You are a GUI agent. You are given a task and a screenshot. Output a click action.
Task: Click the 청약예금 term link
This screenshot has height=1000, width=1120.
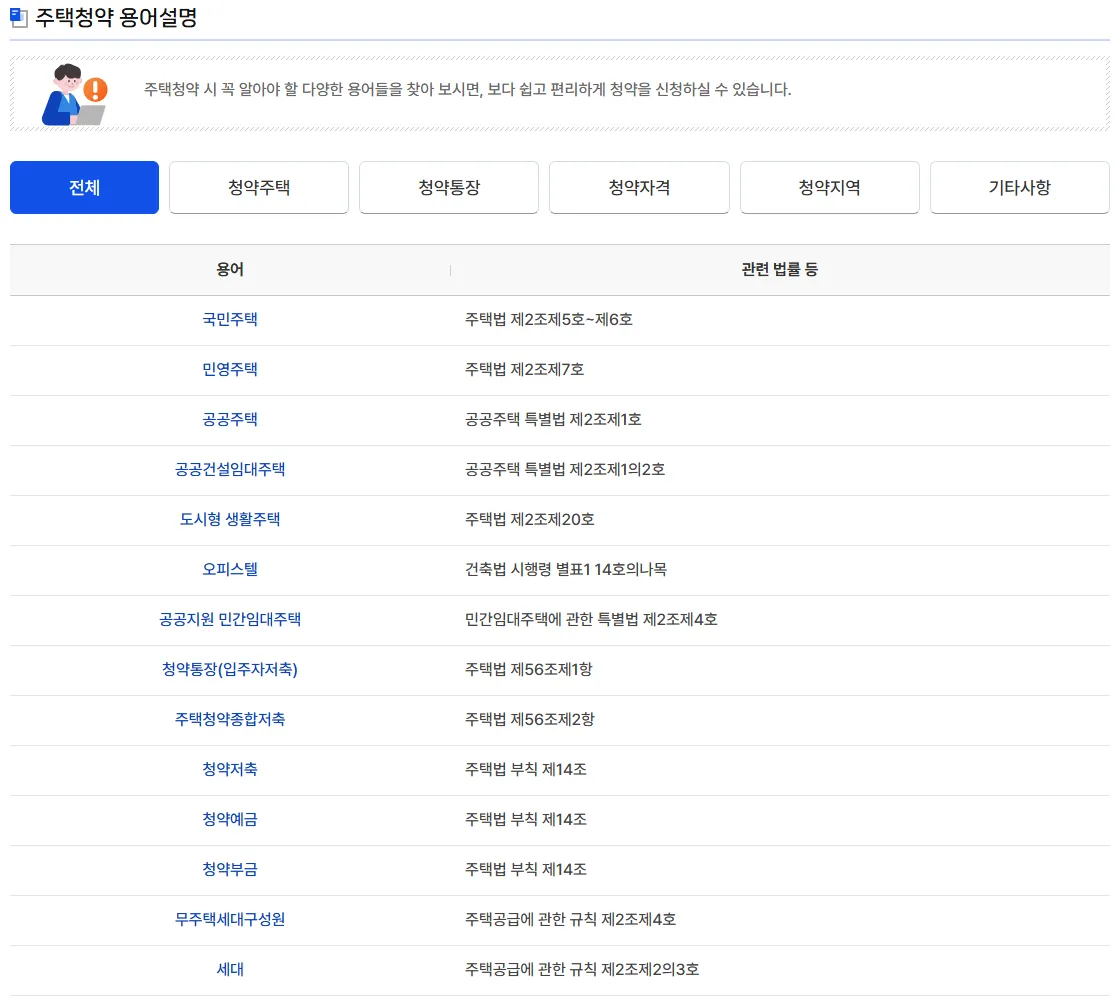(230, 819)
